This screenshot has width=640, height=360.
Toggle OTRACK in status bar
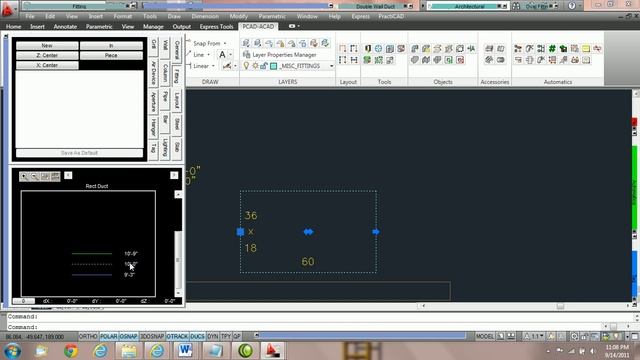tap(177, 336)
